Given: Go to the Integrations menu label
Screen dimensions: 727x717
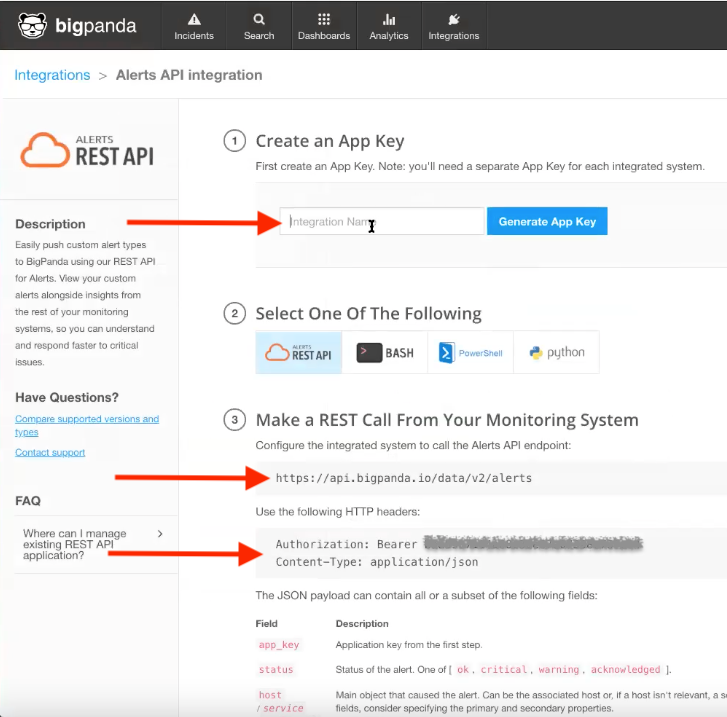Looking at the screenshot, I should point(453,36).
